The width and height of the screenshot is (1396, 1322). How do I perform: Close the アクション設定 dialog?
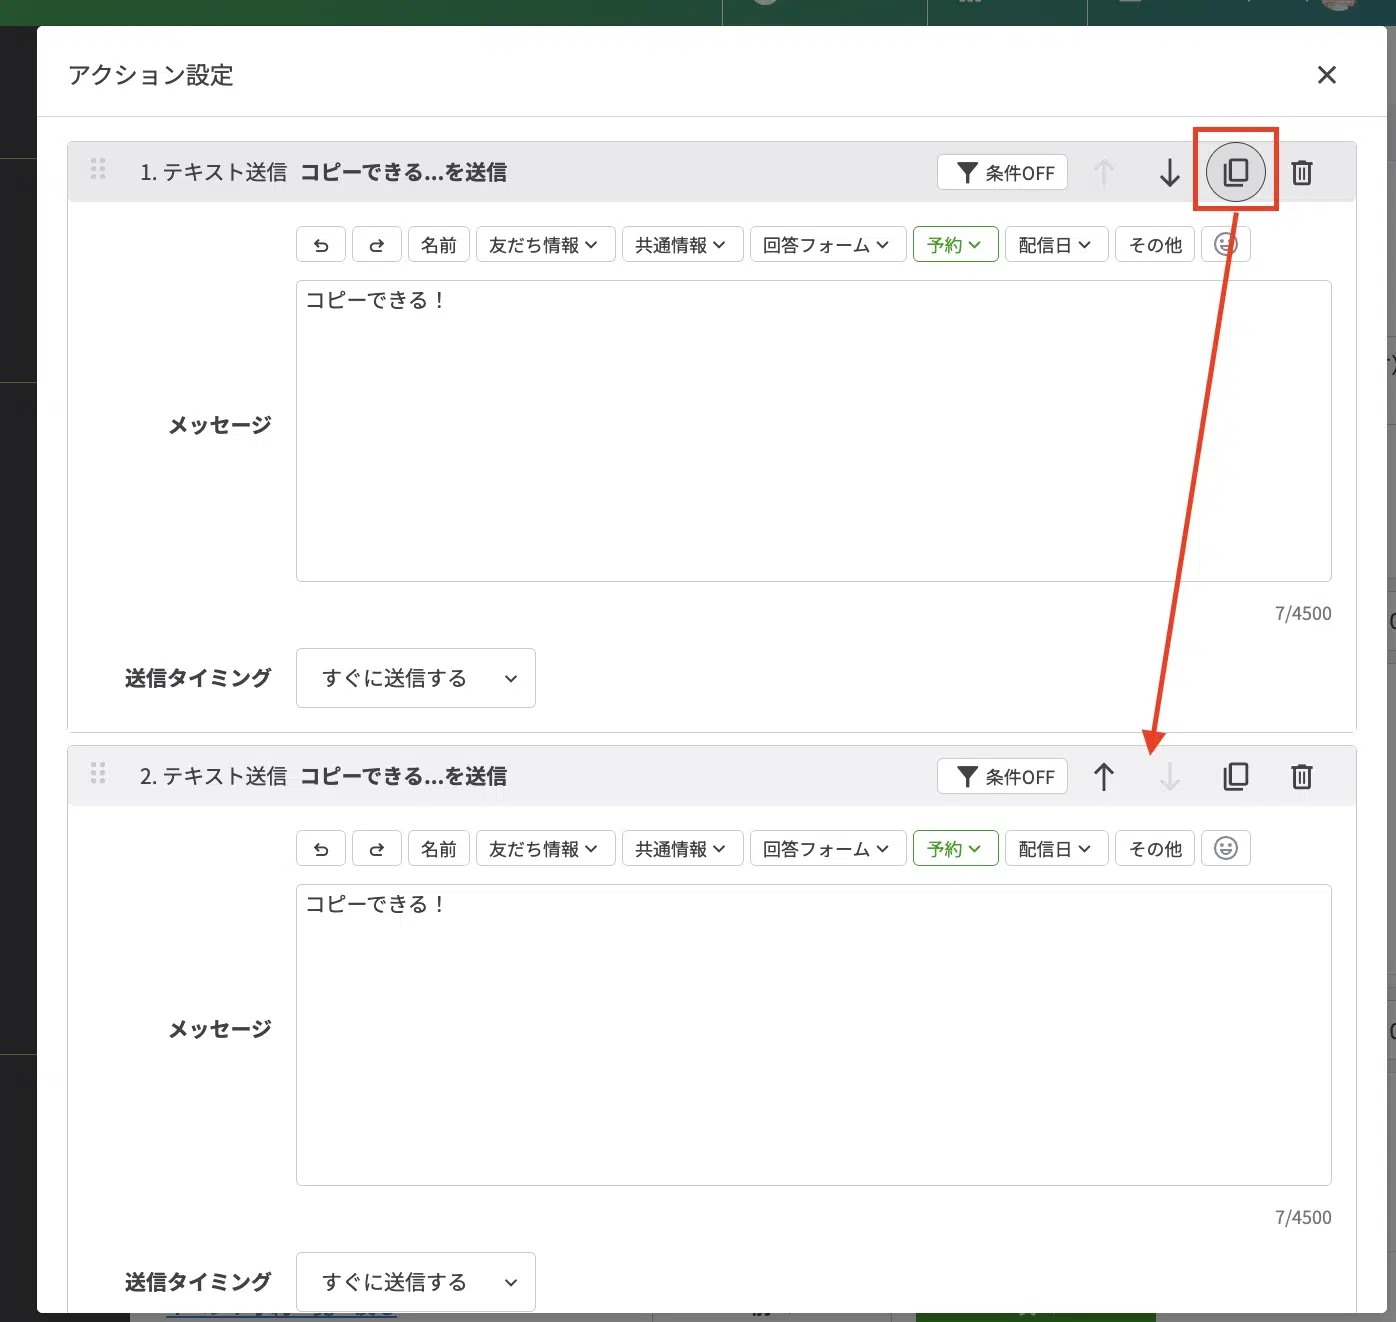click(1327, 75)
